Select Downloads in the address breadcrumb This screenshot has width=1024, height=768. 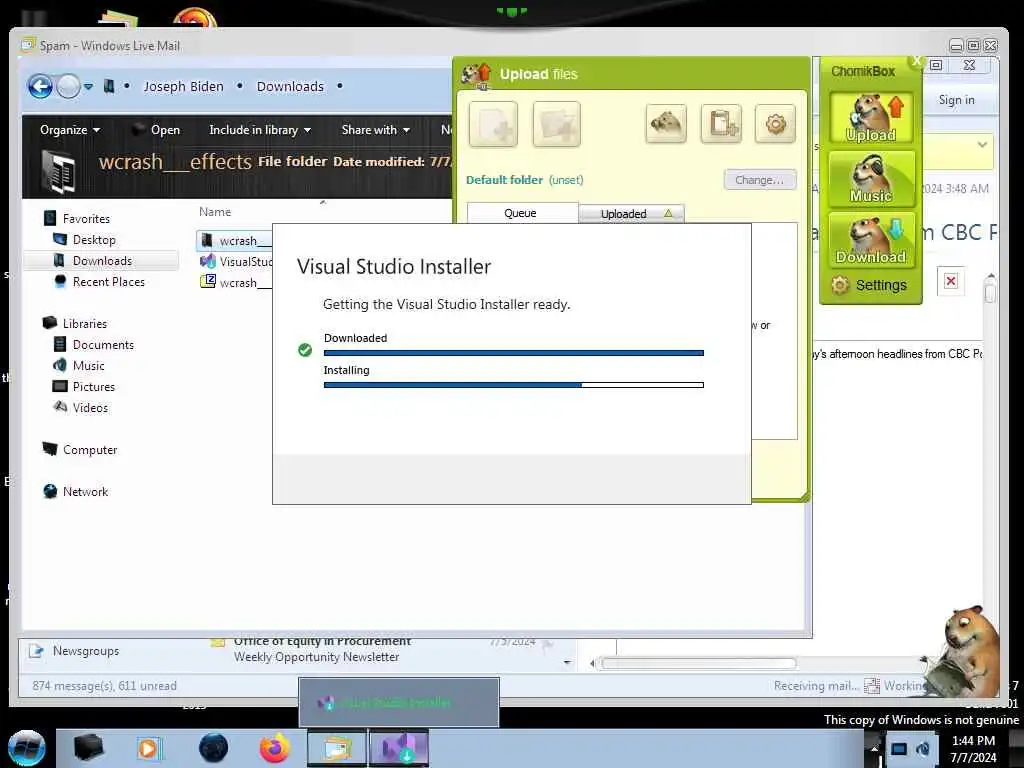290,86
